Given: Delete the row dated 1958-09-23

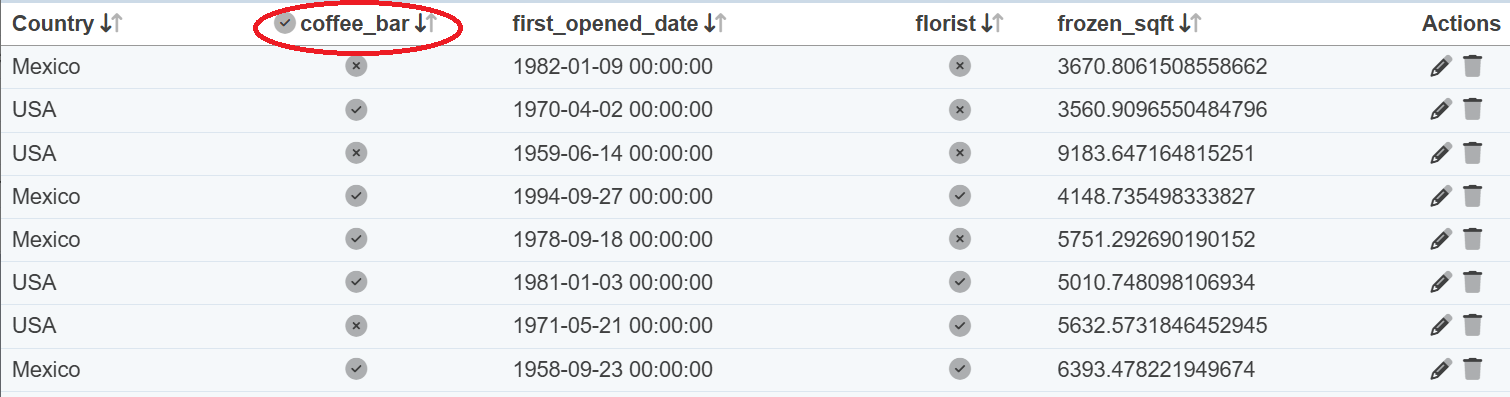Looking at the screenshot, I should click(1472, 369).
